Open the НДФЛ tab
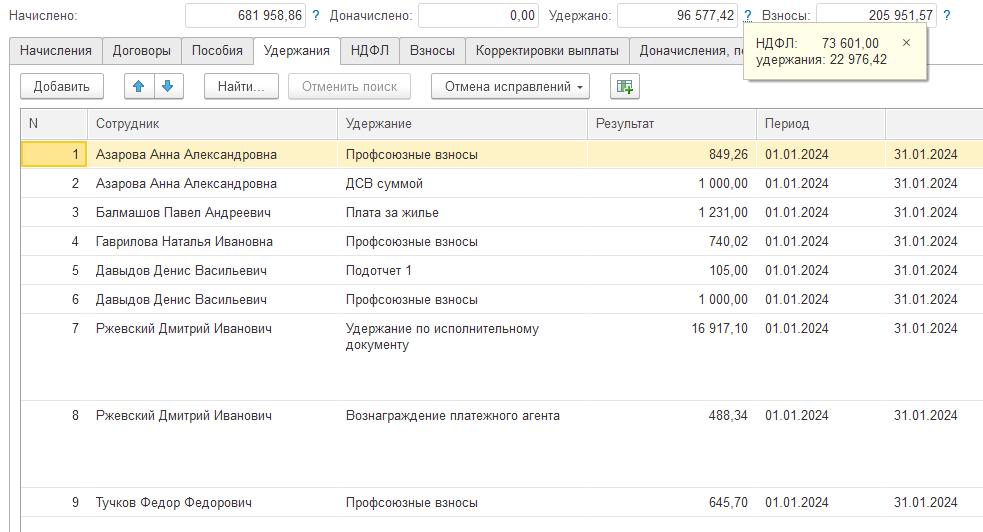 (370, 51)
